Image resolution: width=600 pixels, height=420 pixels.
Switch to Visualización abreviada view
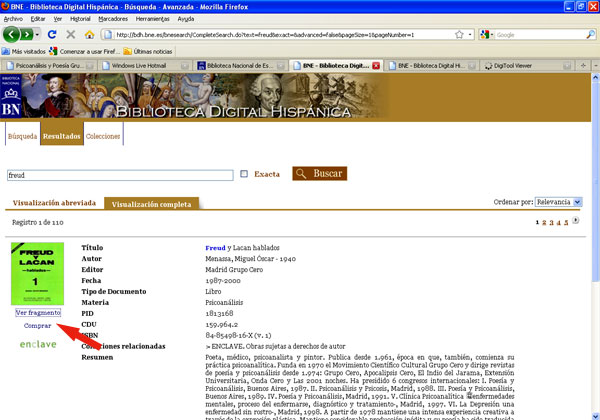[x=54, y=203]
